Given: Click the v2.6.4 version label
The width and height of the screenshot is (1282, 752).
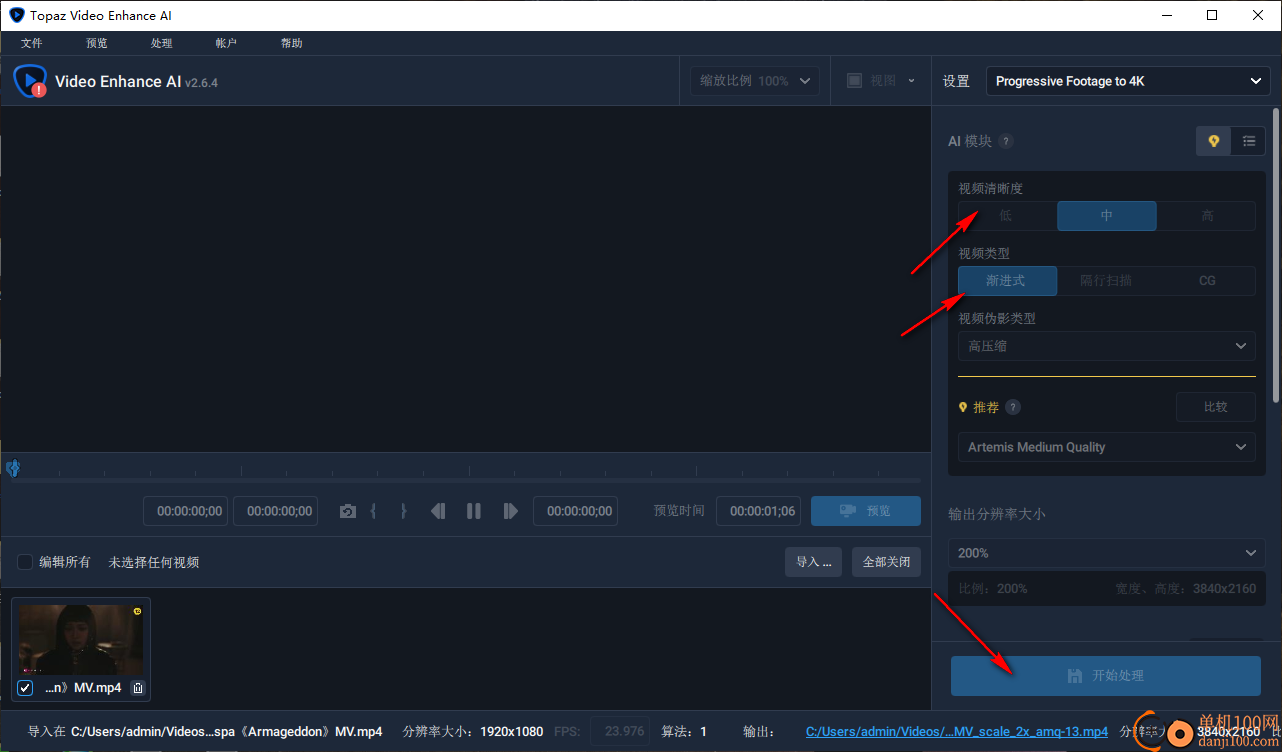Looking at the screenshot, I should pyautogui.click(x=201, y=82).
